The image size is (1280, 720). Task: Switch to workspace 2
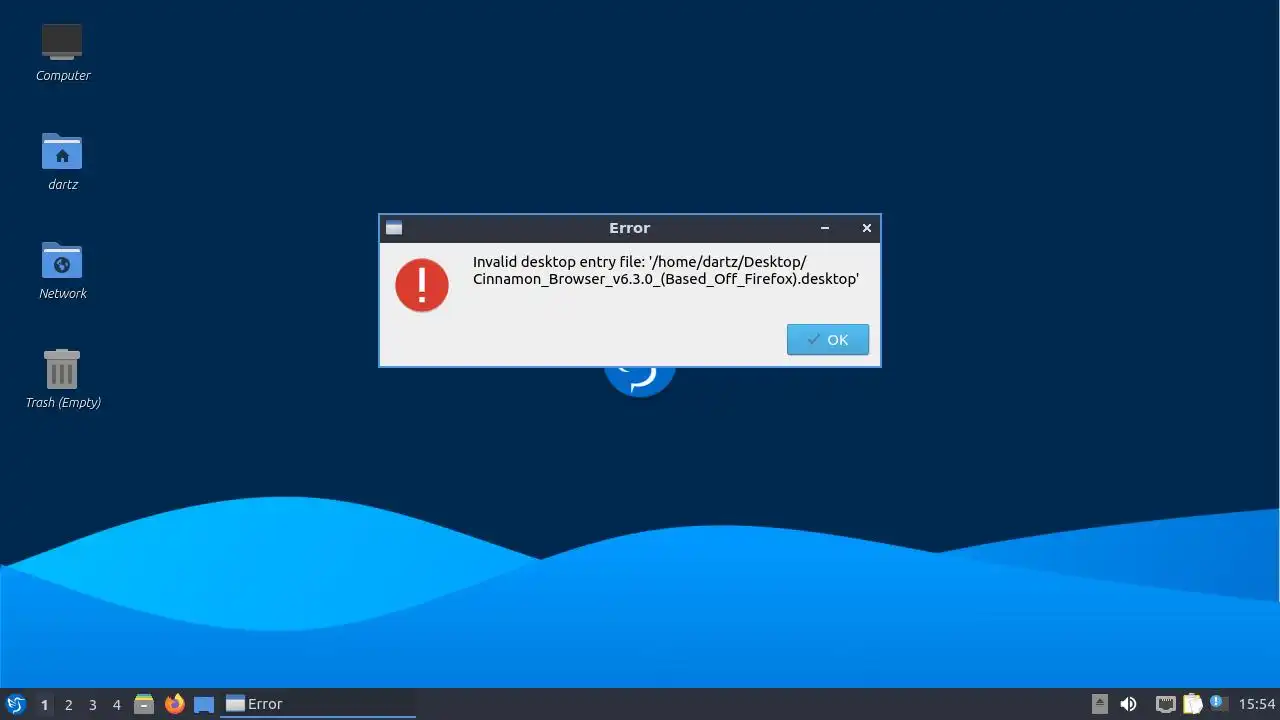coord(68,704)
